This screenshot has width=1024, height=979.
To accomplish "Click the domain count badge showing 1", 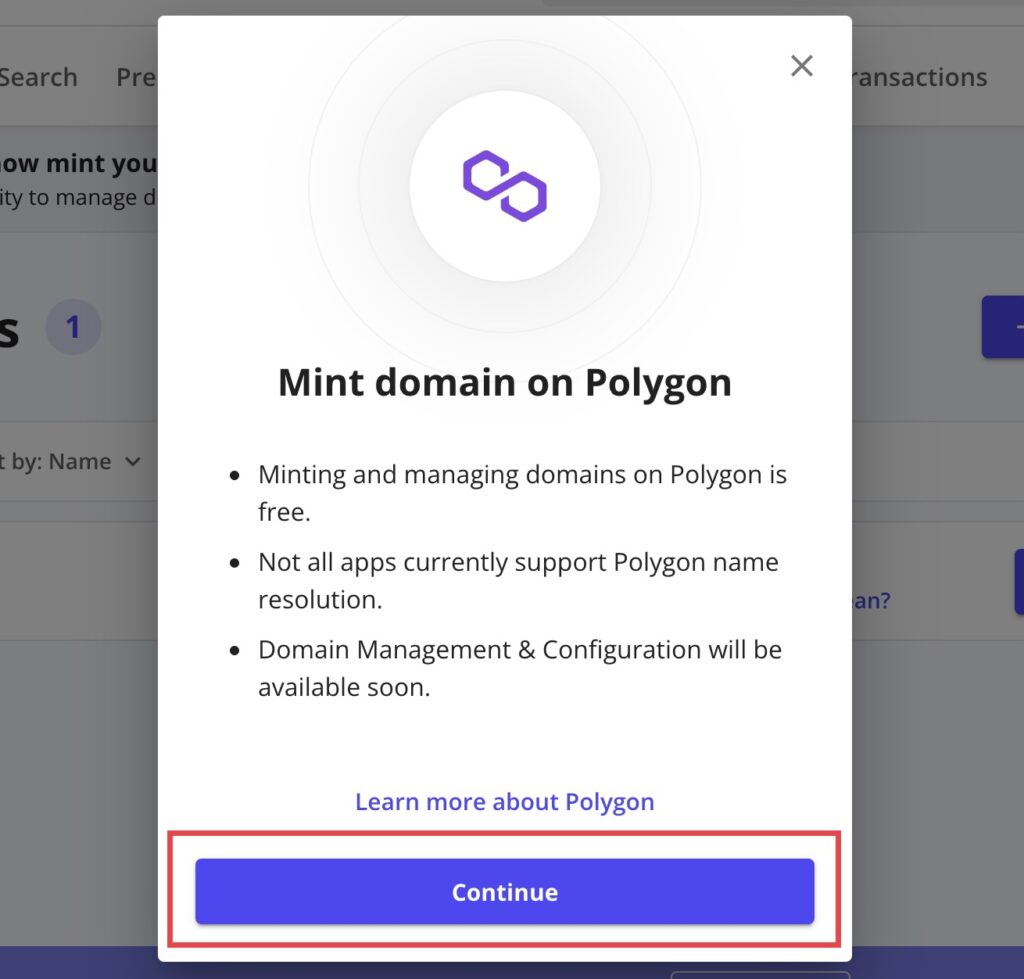I will [x=73, y=327].
